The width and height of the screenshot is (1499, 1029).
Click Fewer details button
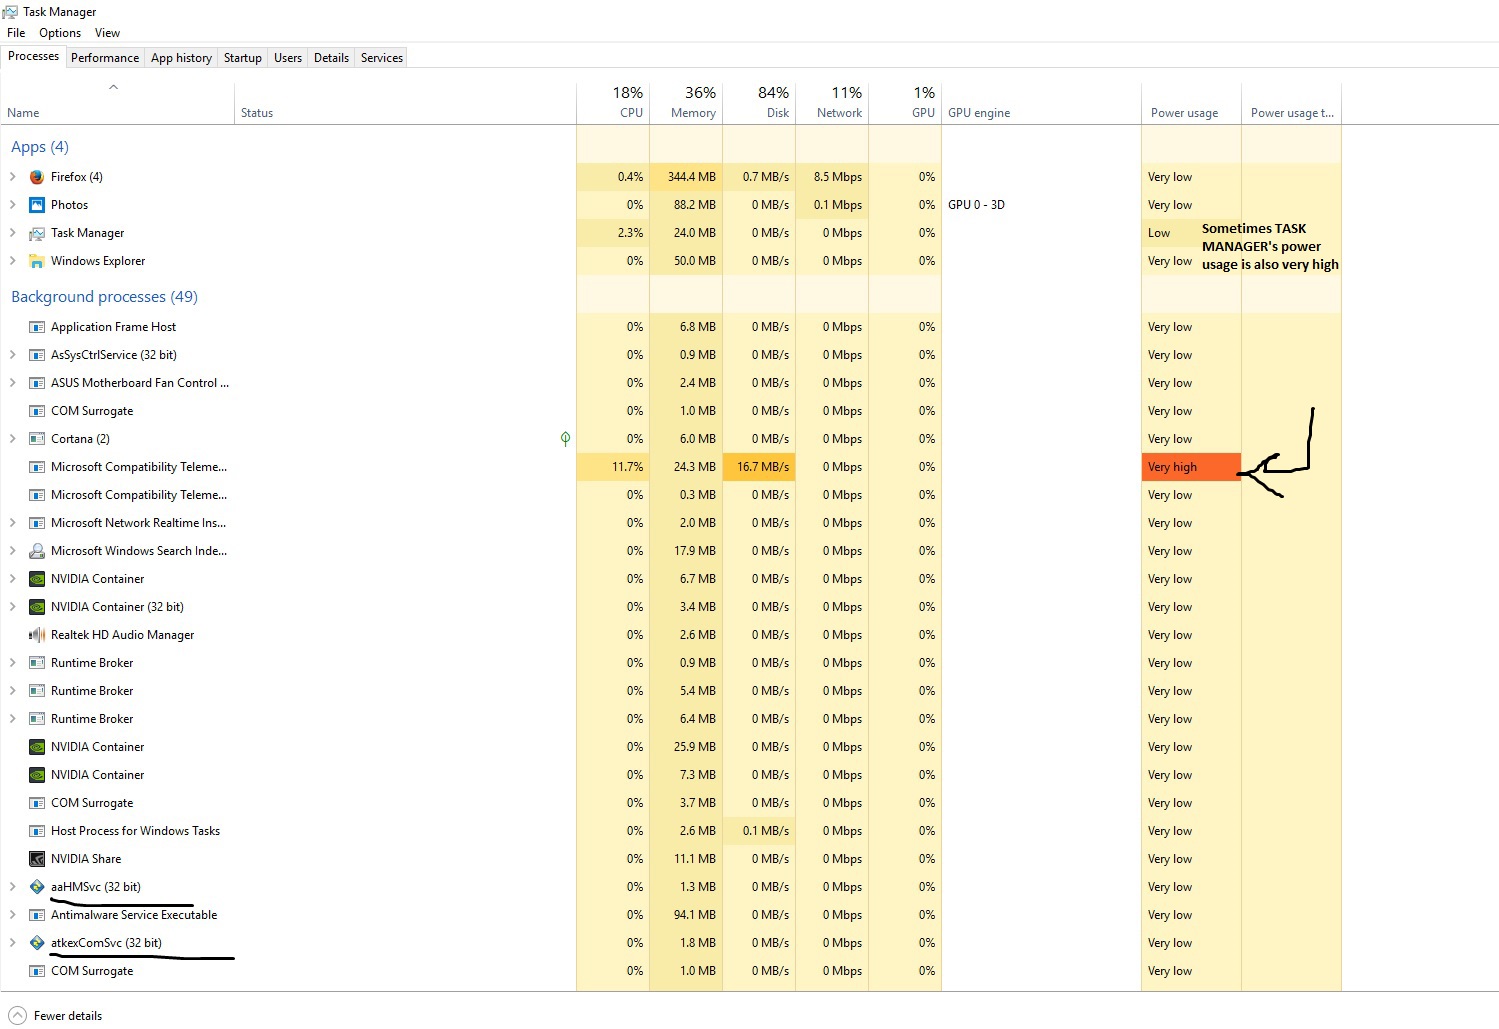click(58, 1016)
